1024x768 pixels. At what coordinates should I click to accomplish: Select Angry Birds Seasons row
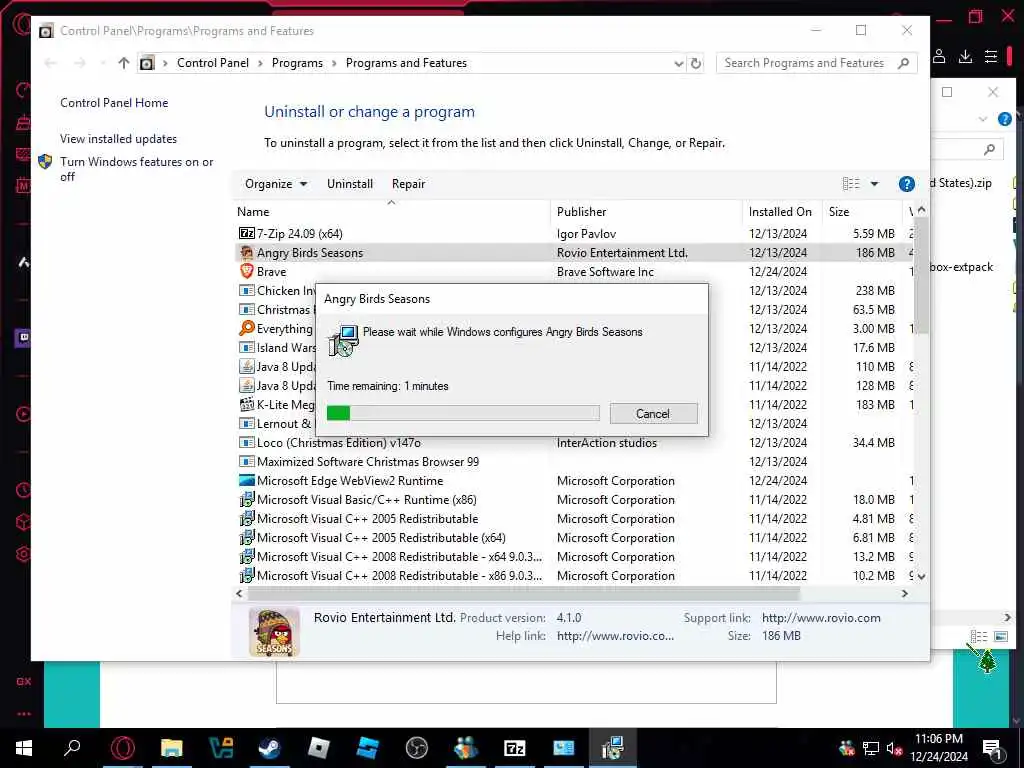click(x=573, y=253)
